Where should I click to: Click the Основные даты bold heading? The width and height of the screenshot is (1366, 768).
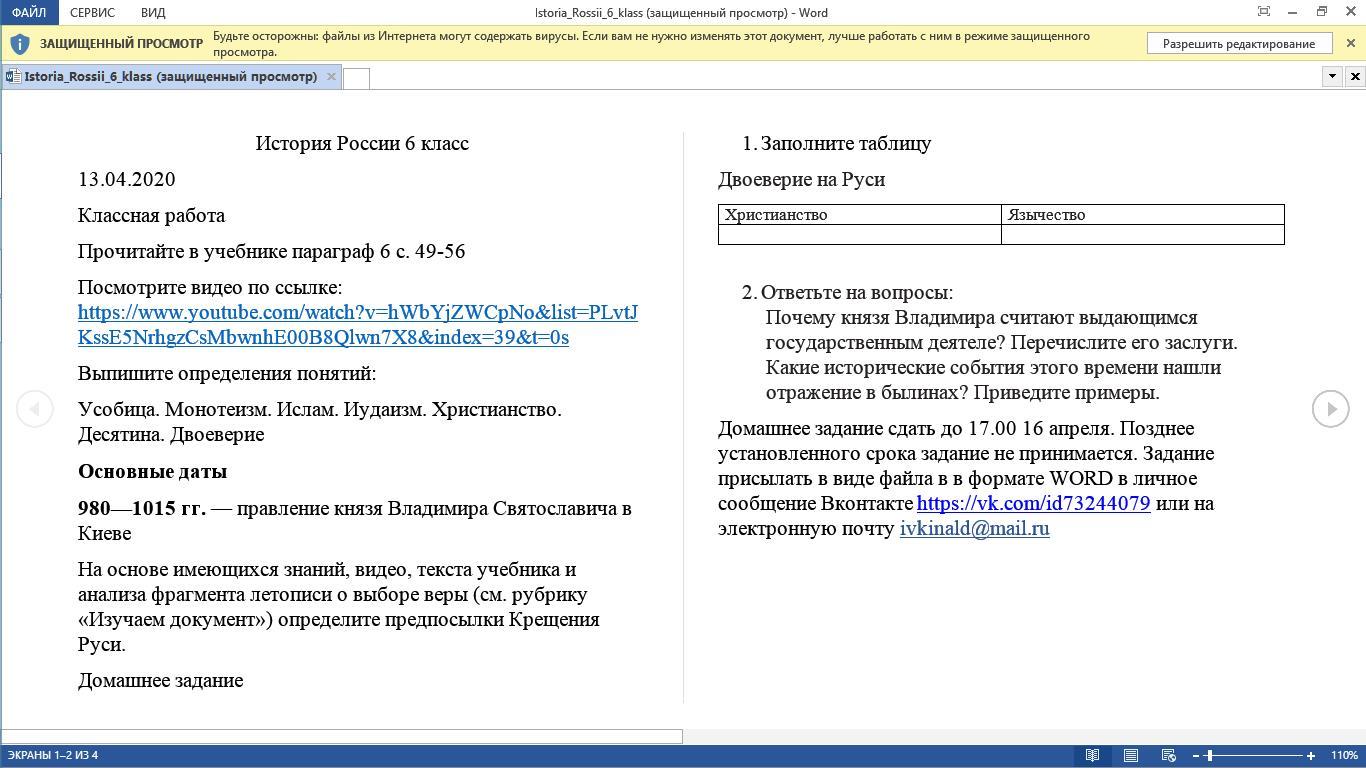[x=153, y=471]
